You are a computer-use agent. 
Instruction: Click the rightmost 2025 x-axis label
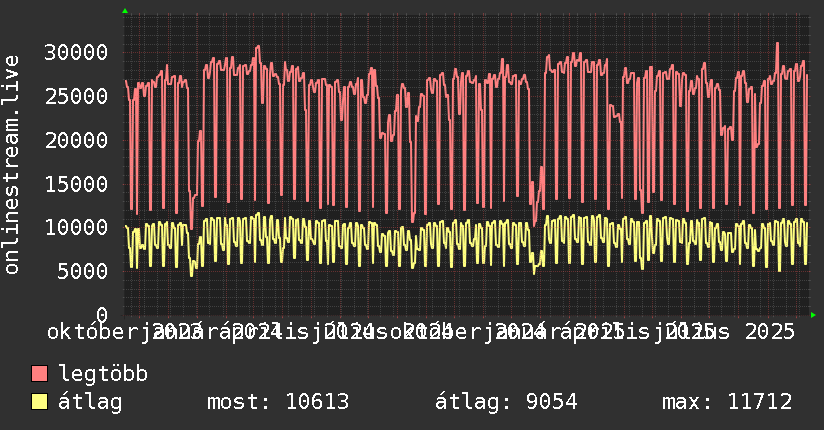pyautogui.click(x=770, y=332)
